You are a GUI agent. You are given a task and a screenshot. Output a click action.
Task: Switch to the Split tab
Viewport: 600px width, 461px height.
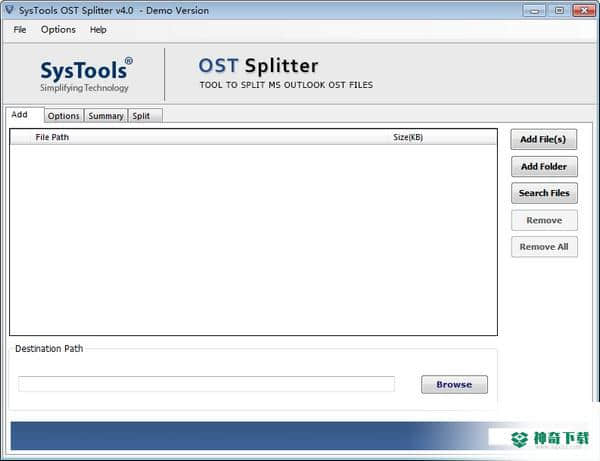(x=145, y=116)
